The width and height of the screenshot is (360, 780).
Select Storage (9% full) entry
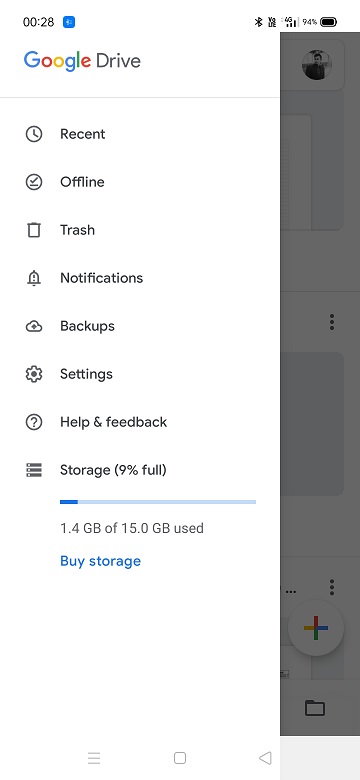click(140, 470)
